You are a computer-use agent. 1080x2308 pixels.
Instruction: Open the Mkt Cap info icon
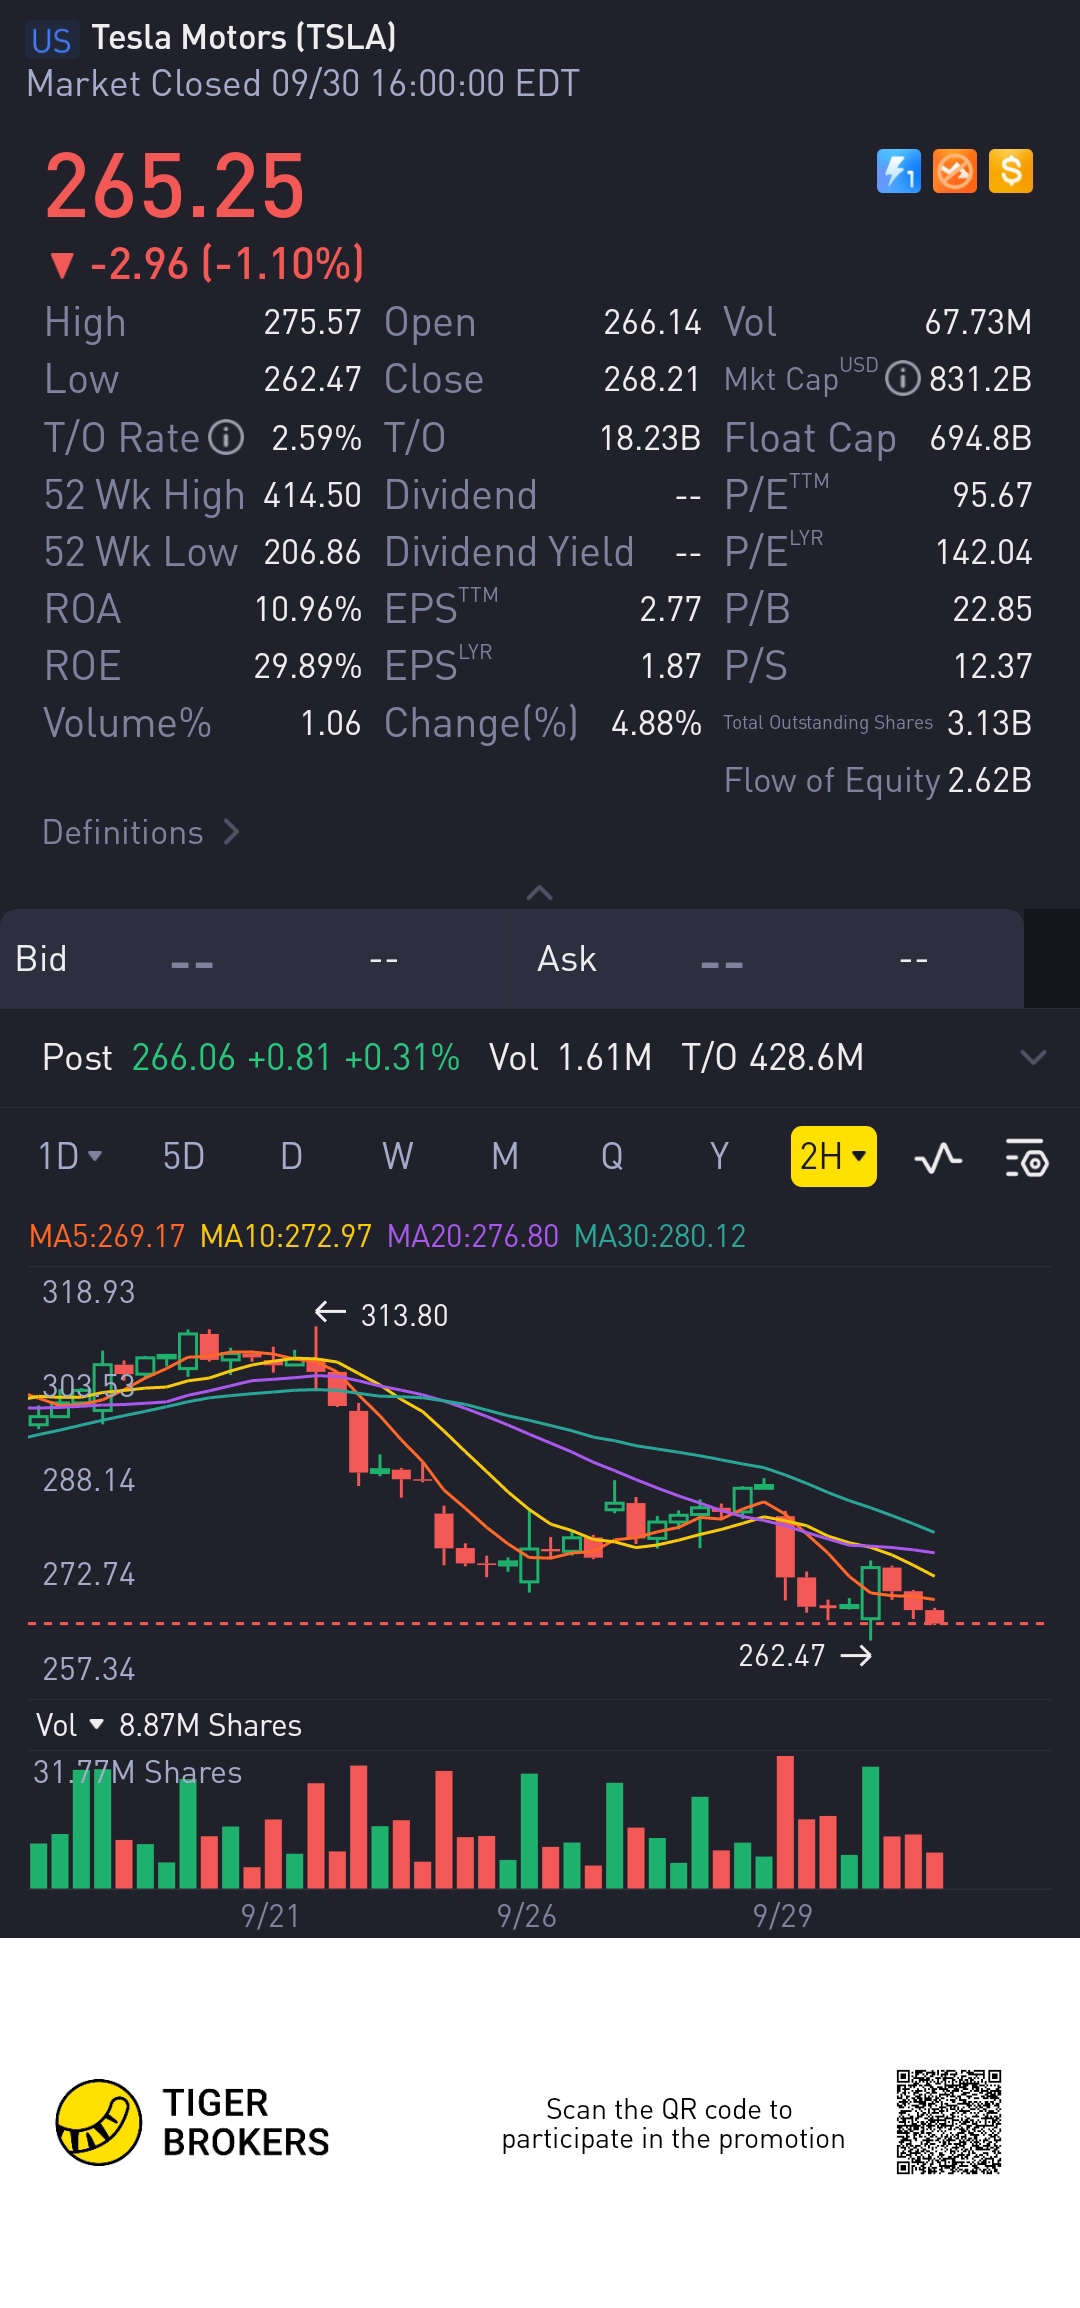tap(903, 379)
